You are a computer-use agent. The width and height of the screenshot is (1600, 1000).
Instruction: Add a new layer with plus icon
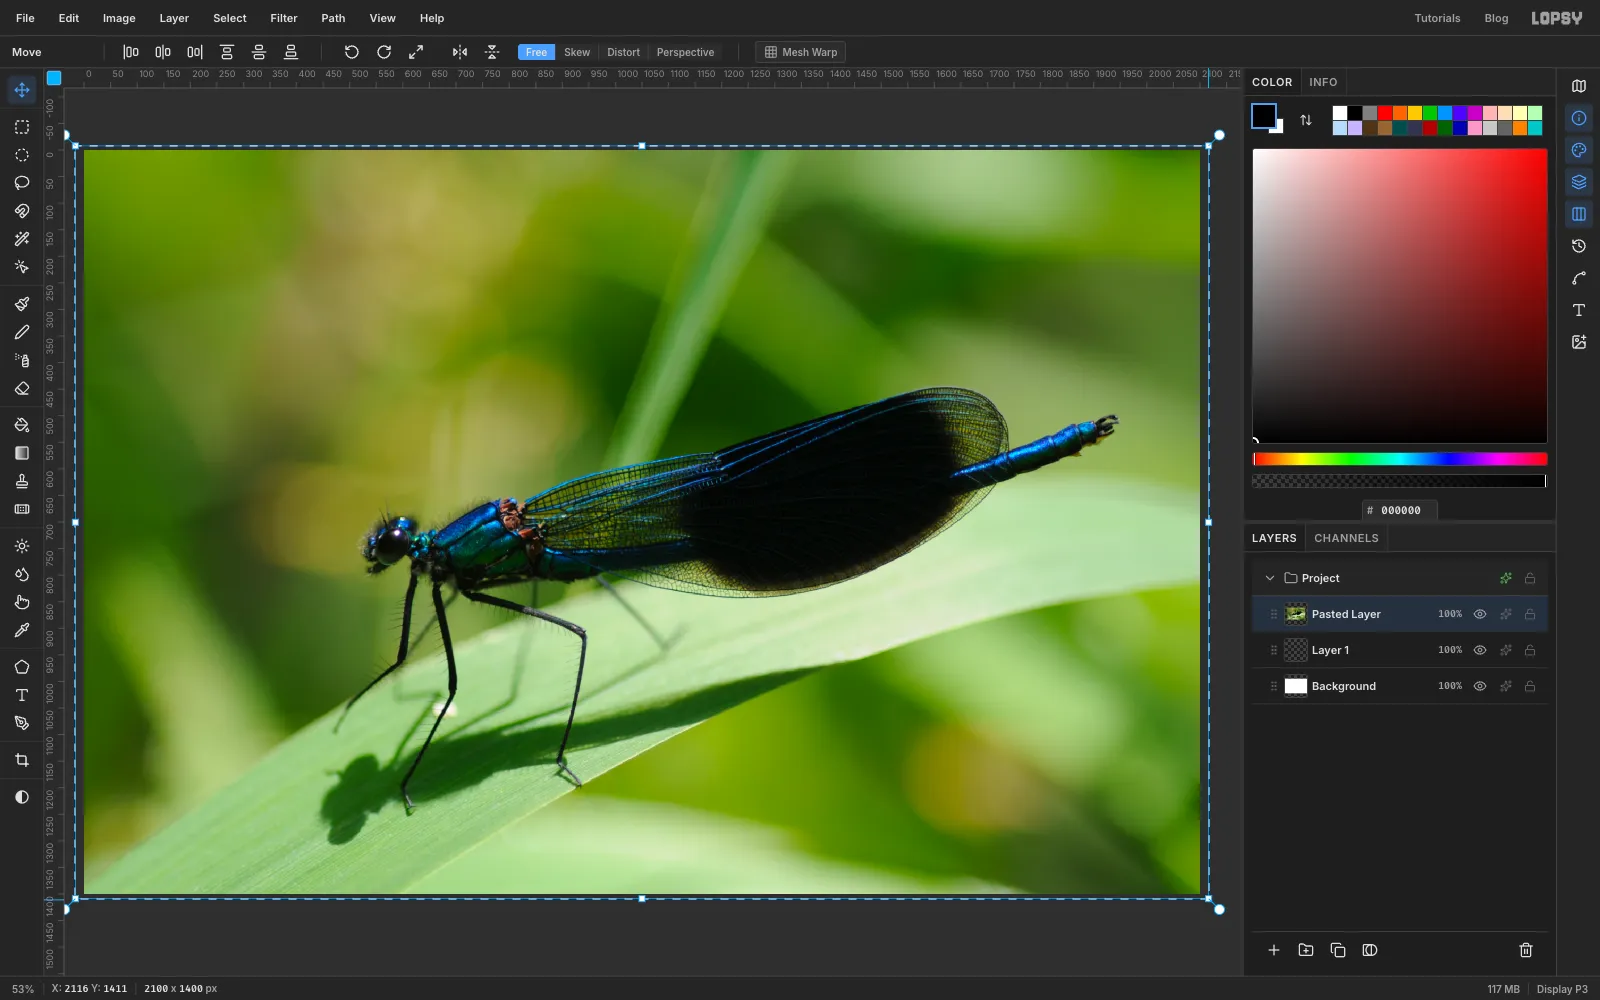1274,950
